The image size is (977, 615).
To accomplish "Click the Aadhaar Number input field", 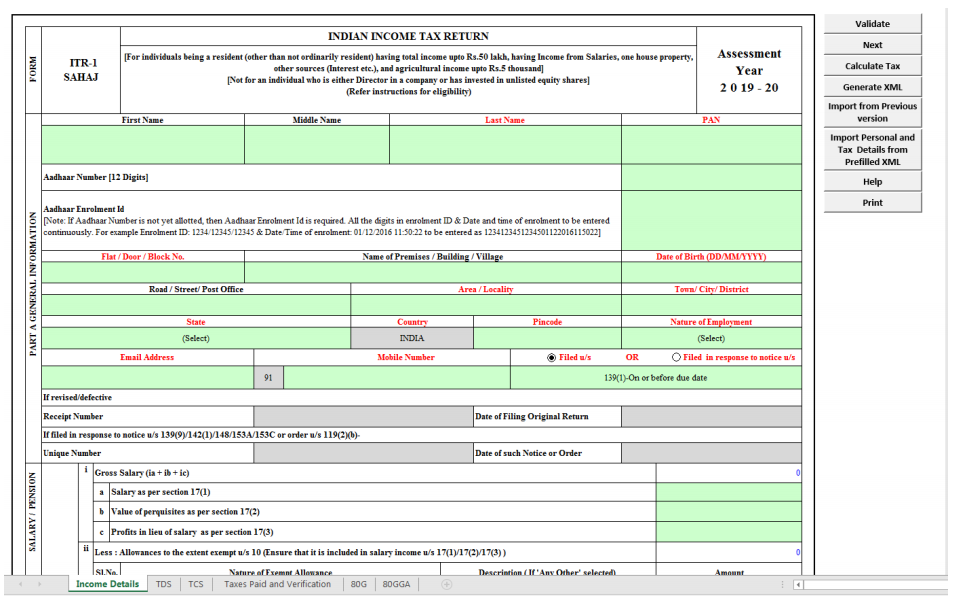I will click(712, 178).
